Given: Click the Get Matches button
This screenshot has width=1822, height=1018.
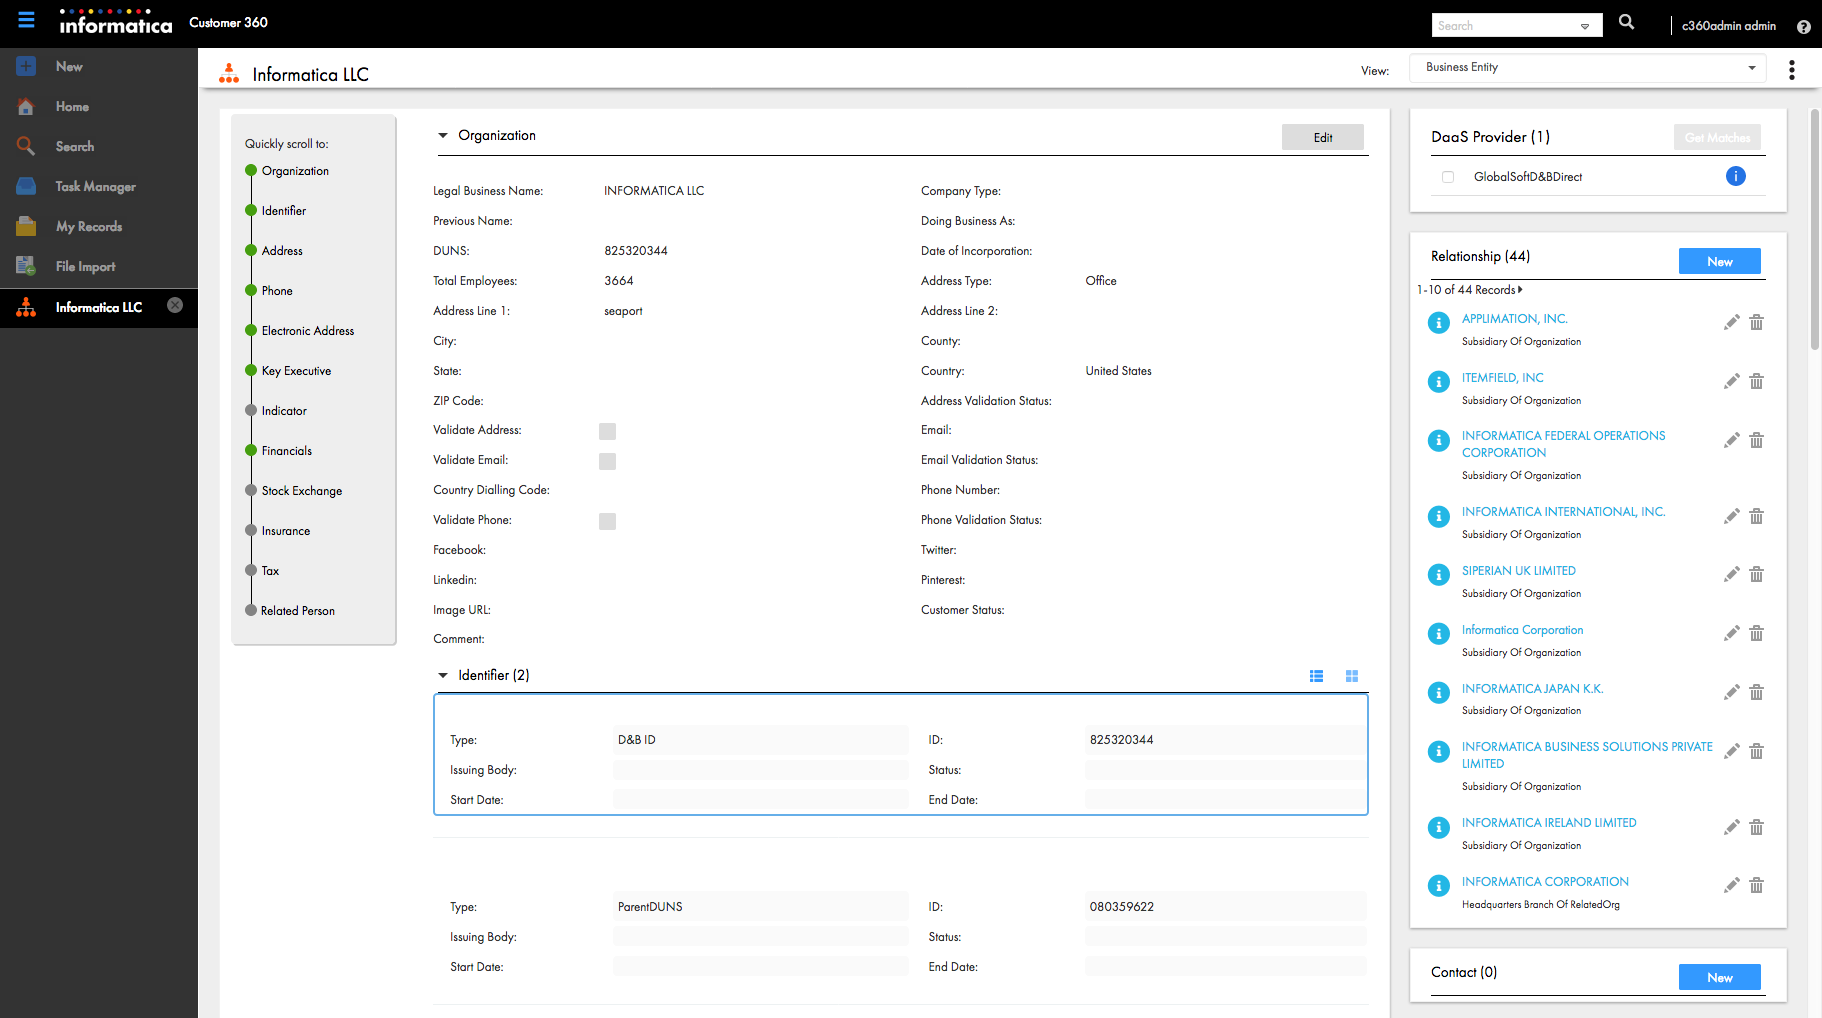Looking at the screenshot, I should click(x=1717, y=137).
